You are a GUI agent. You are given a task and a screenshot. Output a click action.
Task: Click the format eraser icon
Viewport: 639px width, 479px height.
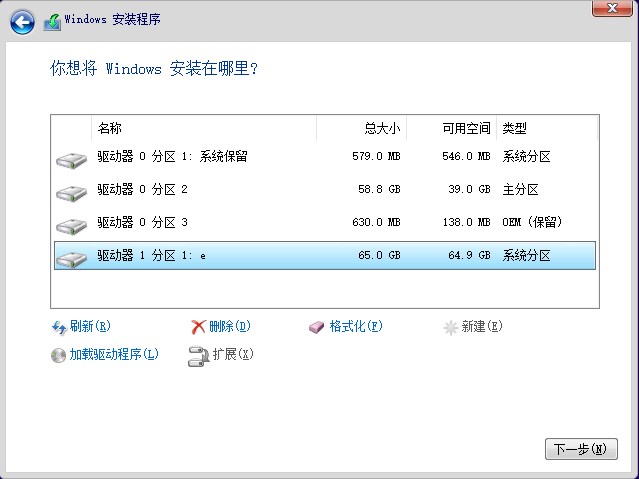pos(318,327)
